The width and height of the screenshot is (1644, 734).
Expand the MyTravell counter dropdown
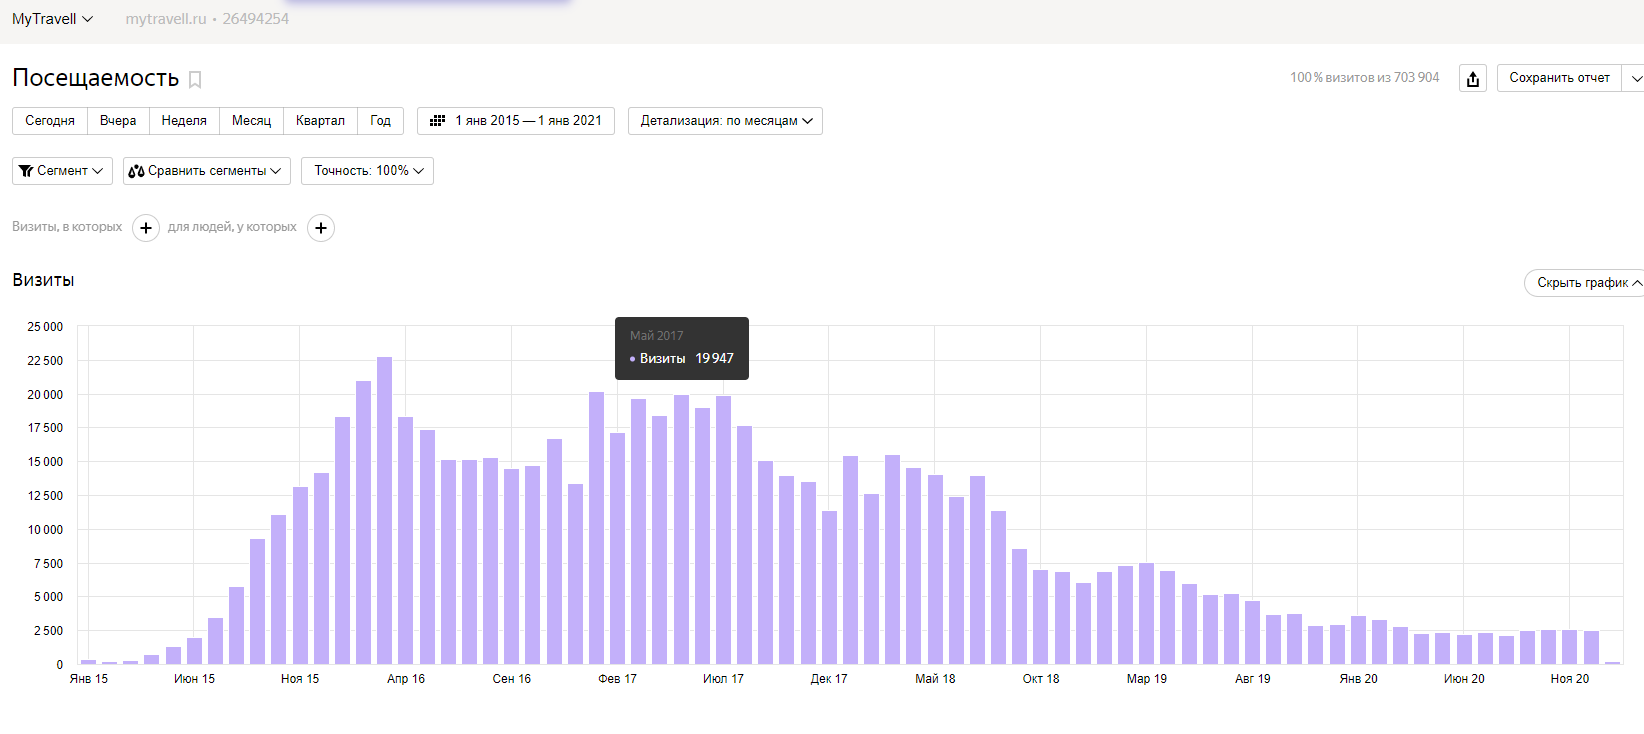click(52, 19)
